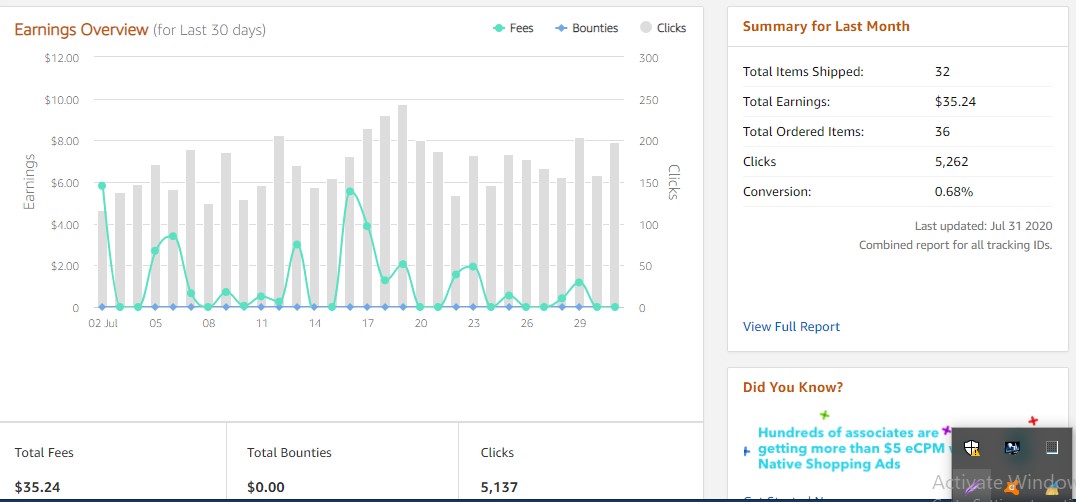The height and width of the screenshot is (502, 1076).
Task: Toggle the Fees series in chart legend
Action: point(513,28)
